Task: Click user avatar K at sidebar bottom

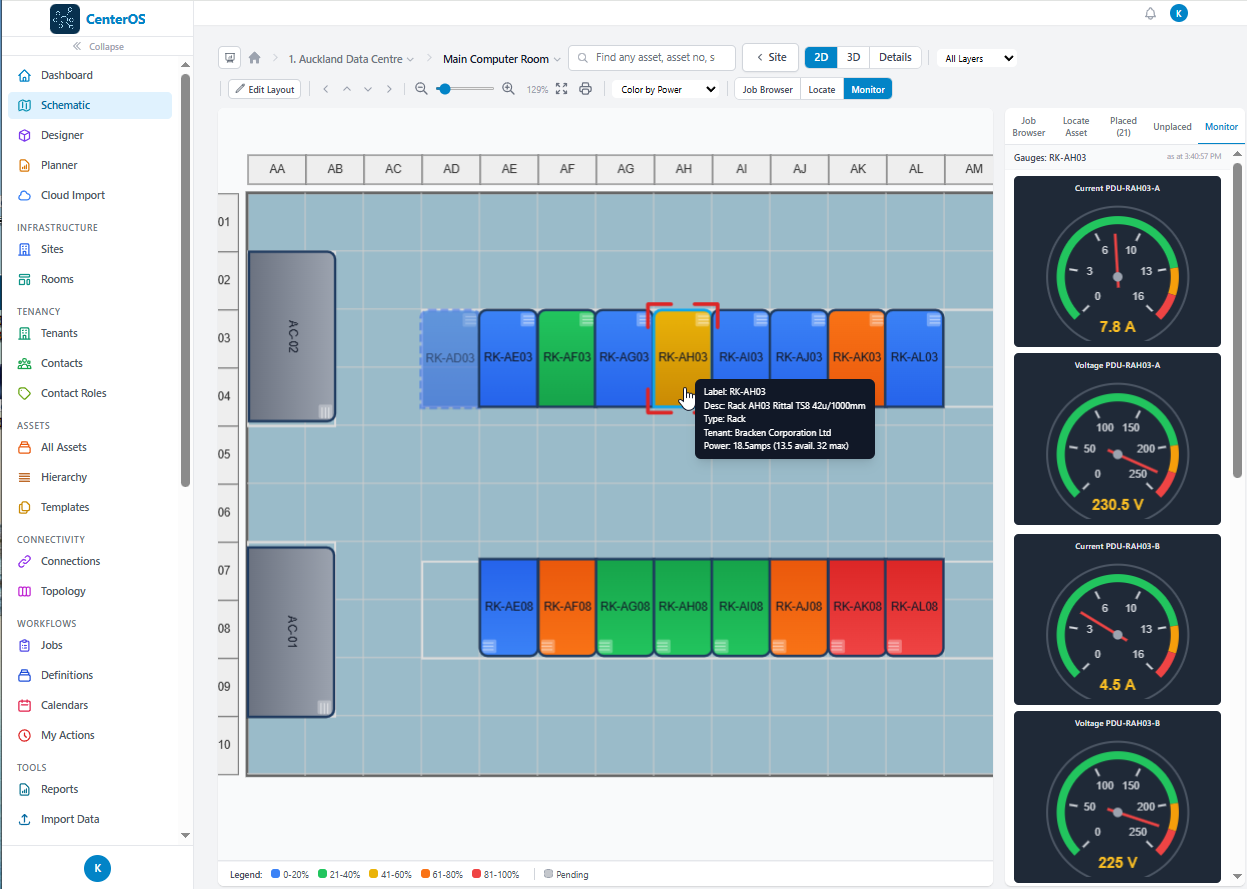Action: tap(97, 868)
